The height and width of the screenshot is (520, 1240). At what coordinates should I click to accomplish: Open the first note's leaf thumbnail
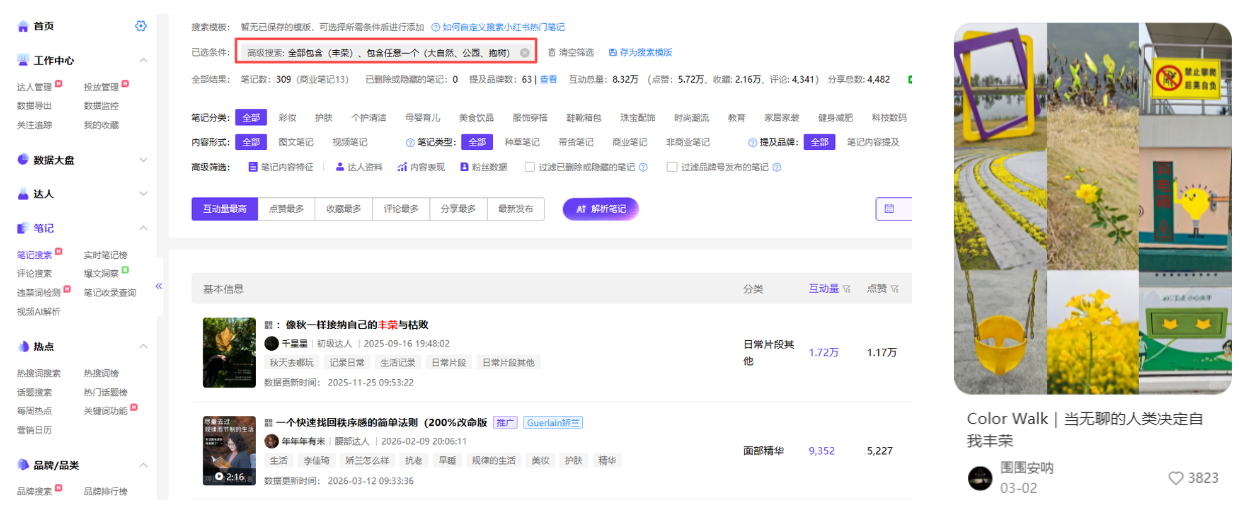(229, 352)
